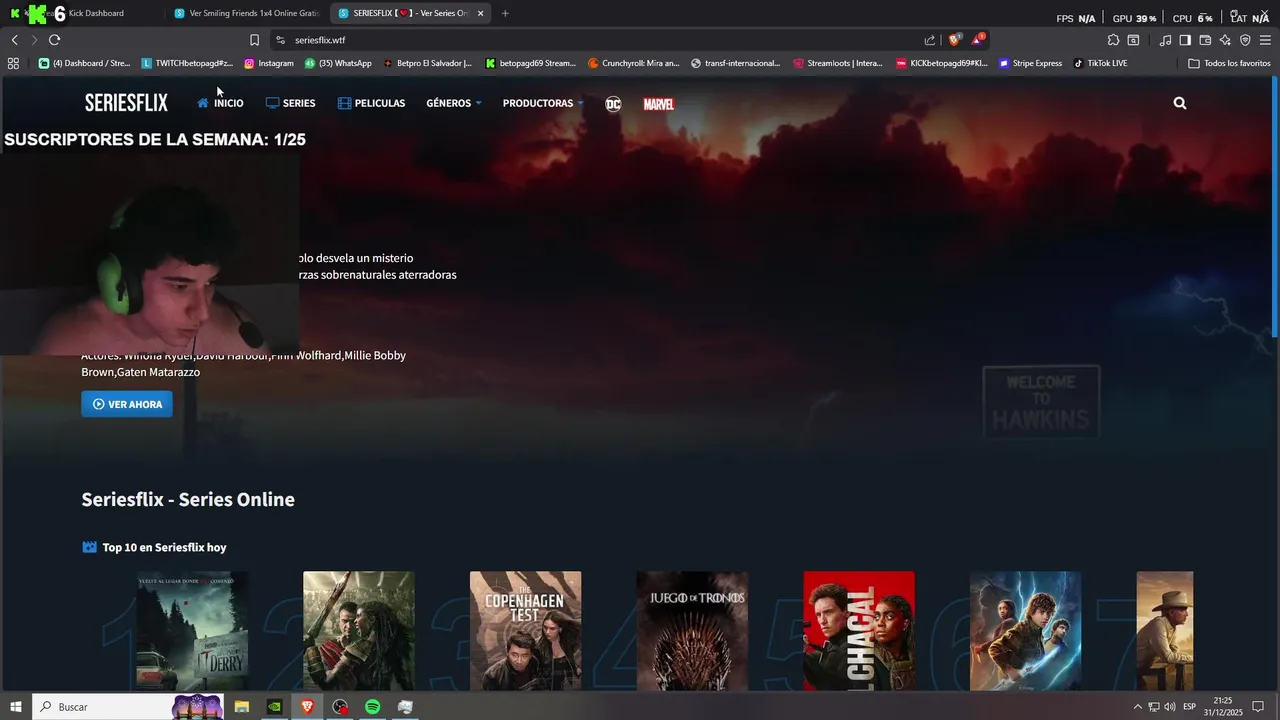Open the Juego de Tronos poster
This screenshot has height=720, width=1280.
tap(692, 631)
